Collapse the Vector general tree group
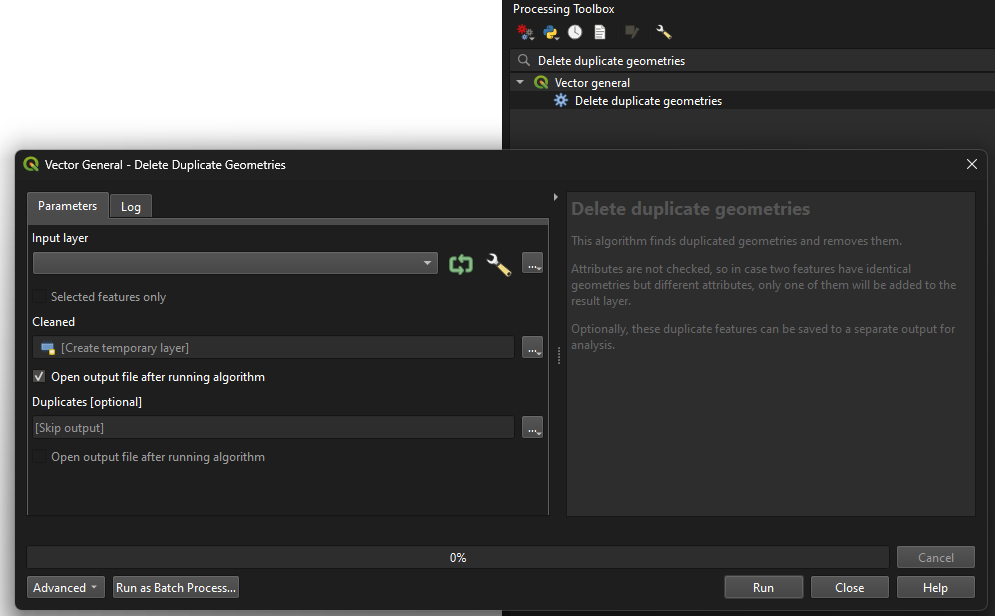The height and width of the screenshot is (616, 995). [520, 83]
